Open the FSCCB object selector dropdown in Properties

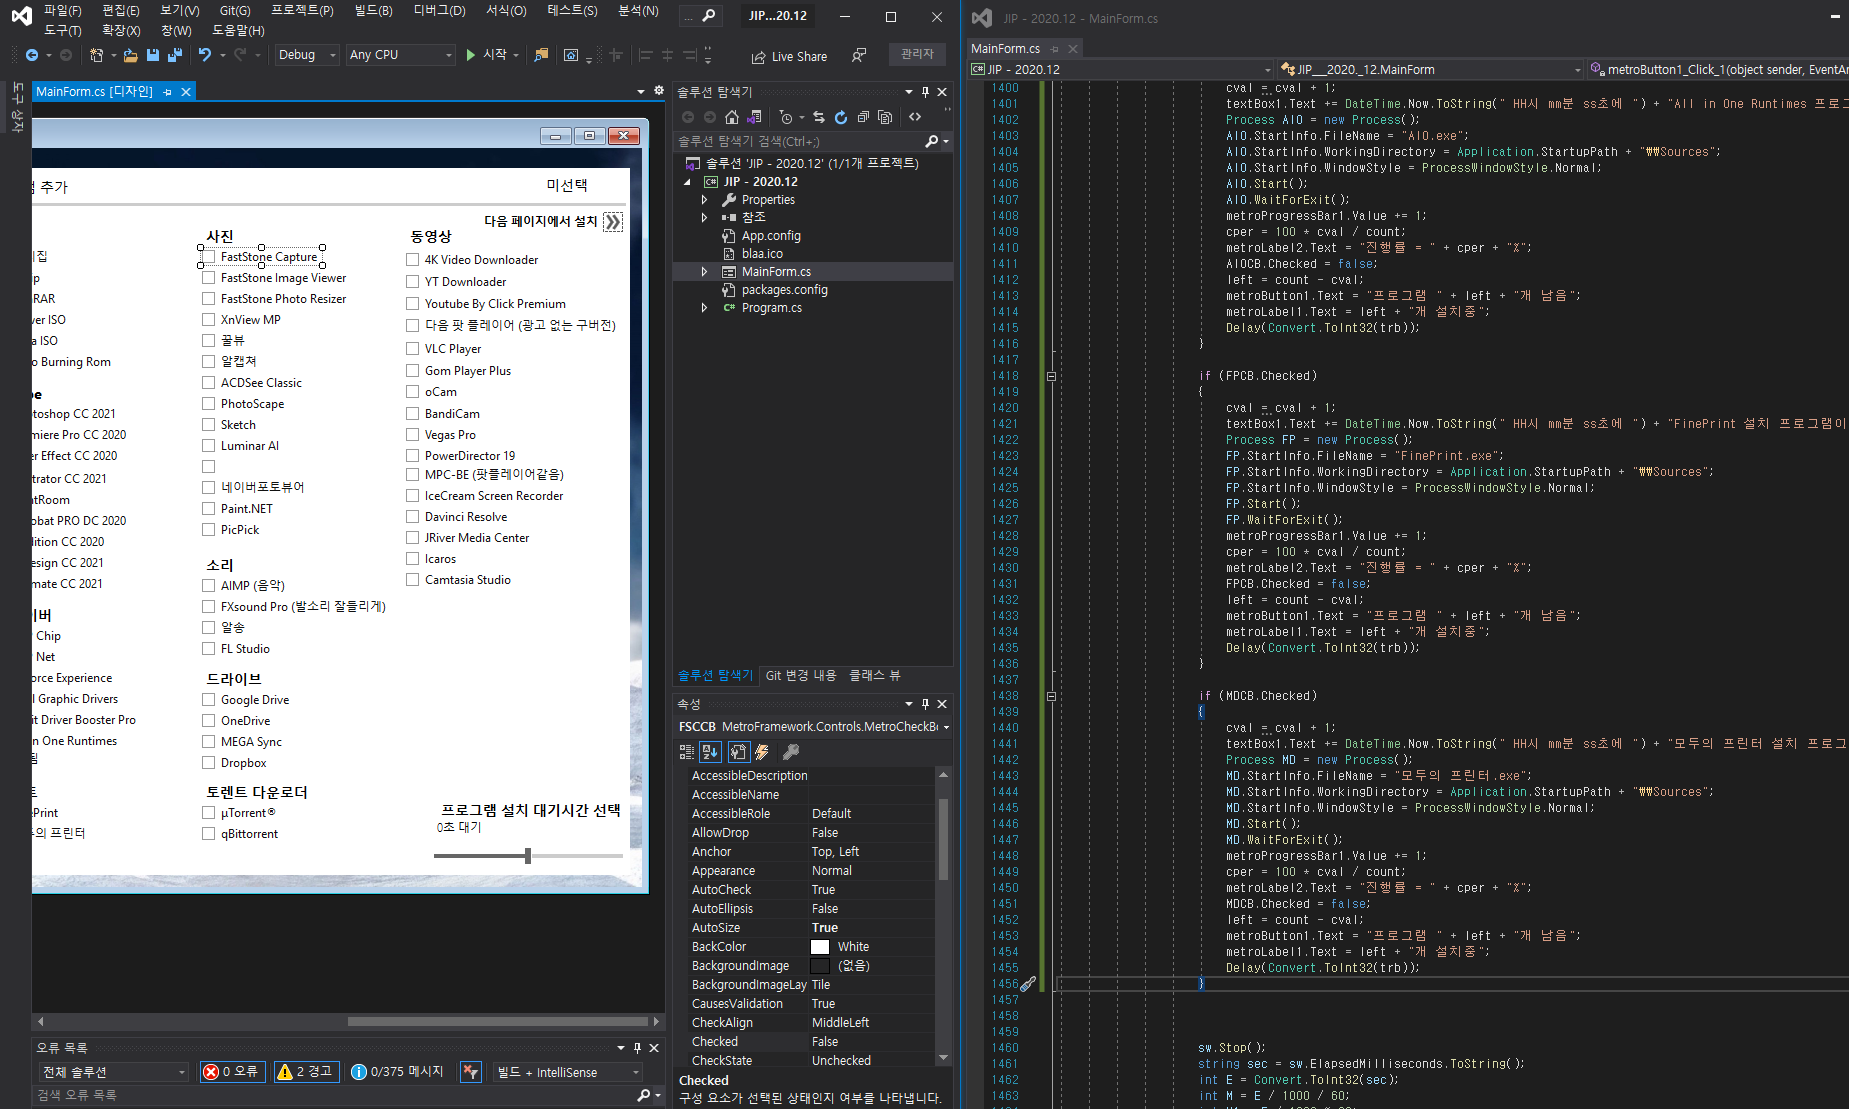[946, 727]
